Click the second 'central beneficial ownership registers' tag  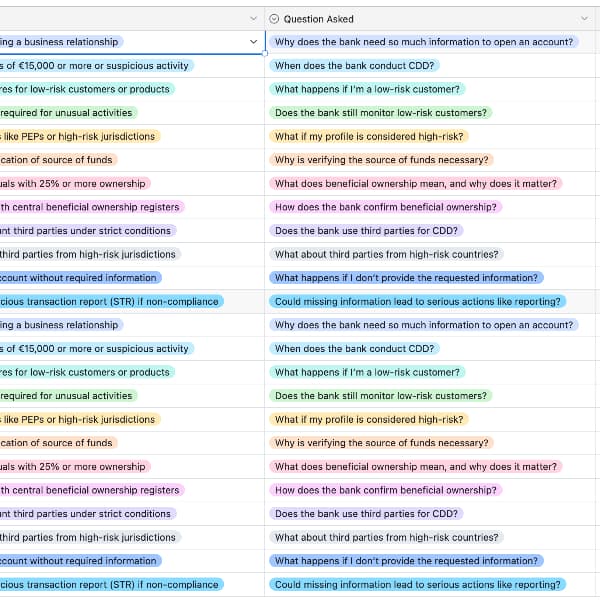coord(92,490)
